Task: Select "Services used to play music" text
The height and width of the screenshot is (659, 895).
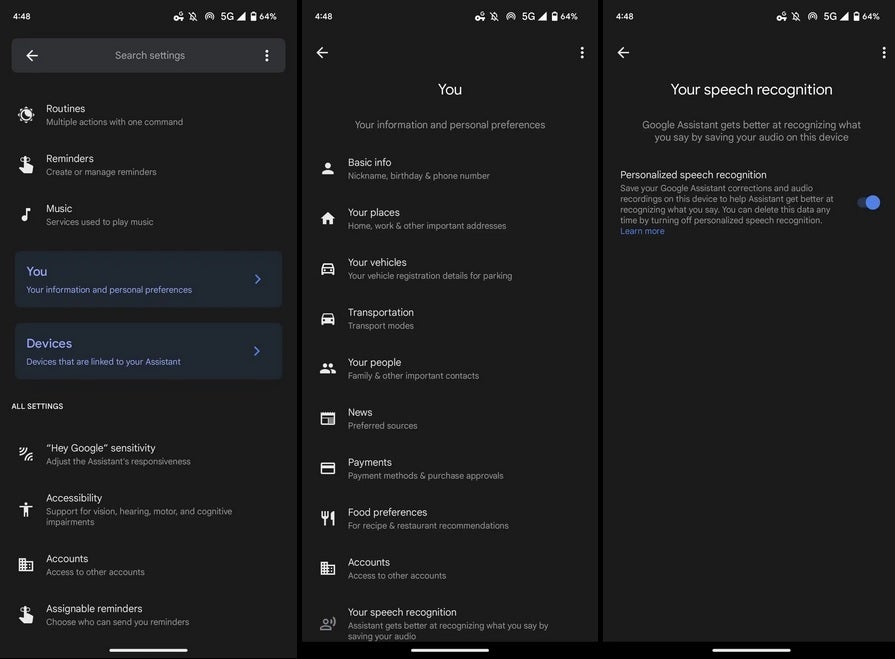Action: [99, 222]
